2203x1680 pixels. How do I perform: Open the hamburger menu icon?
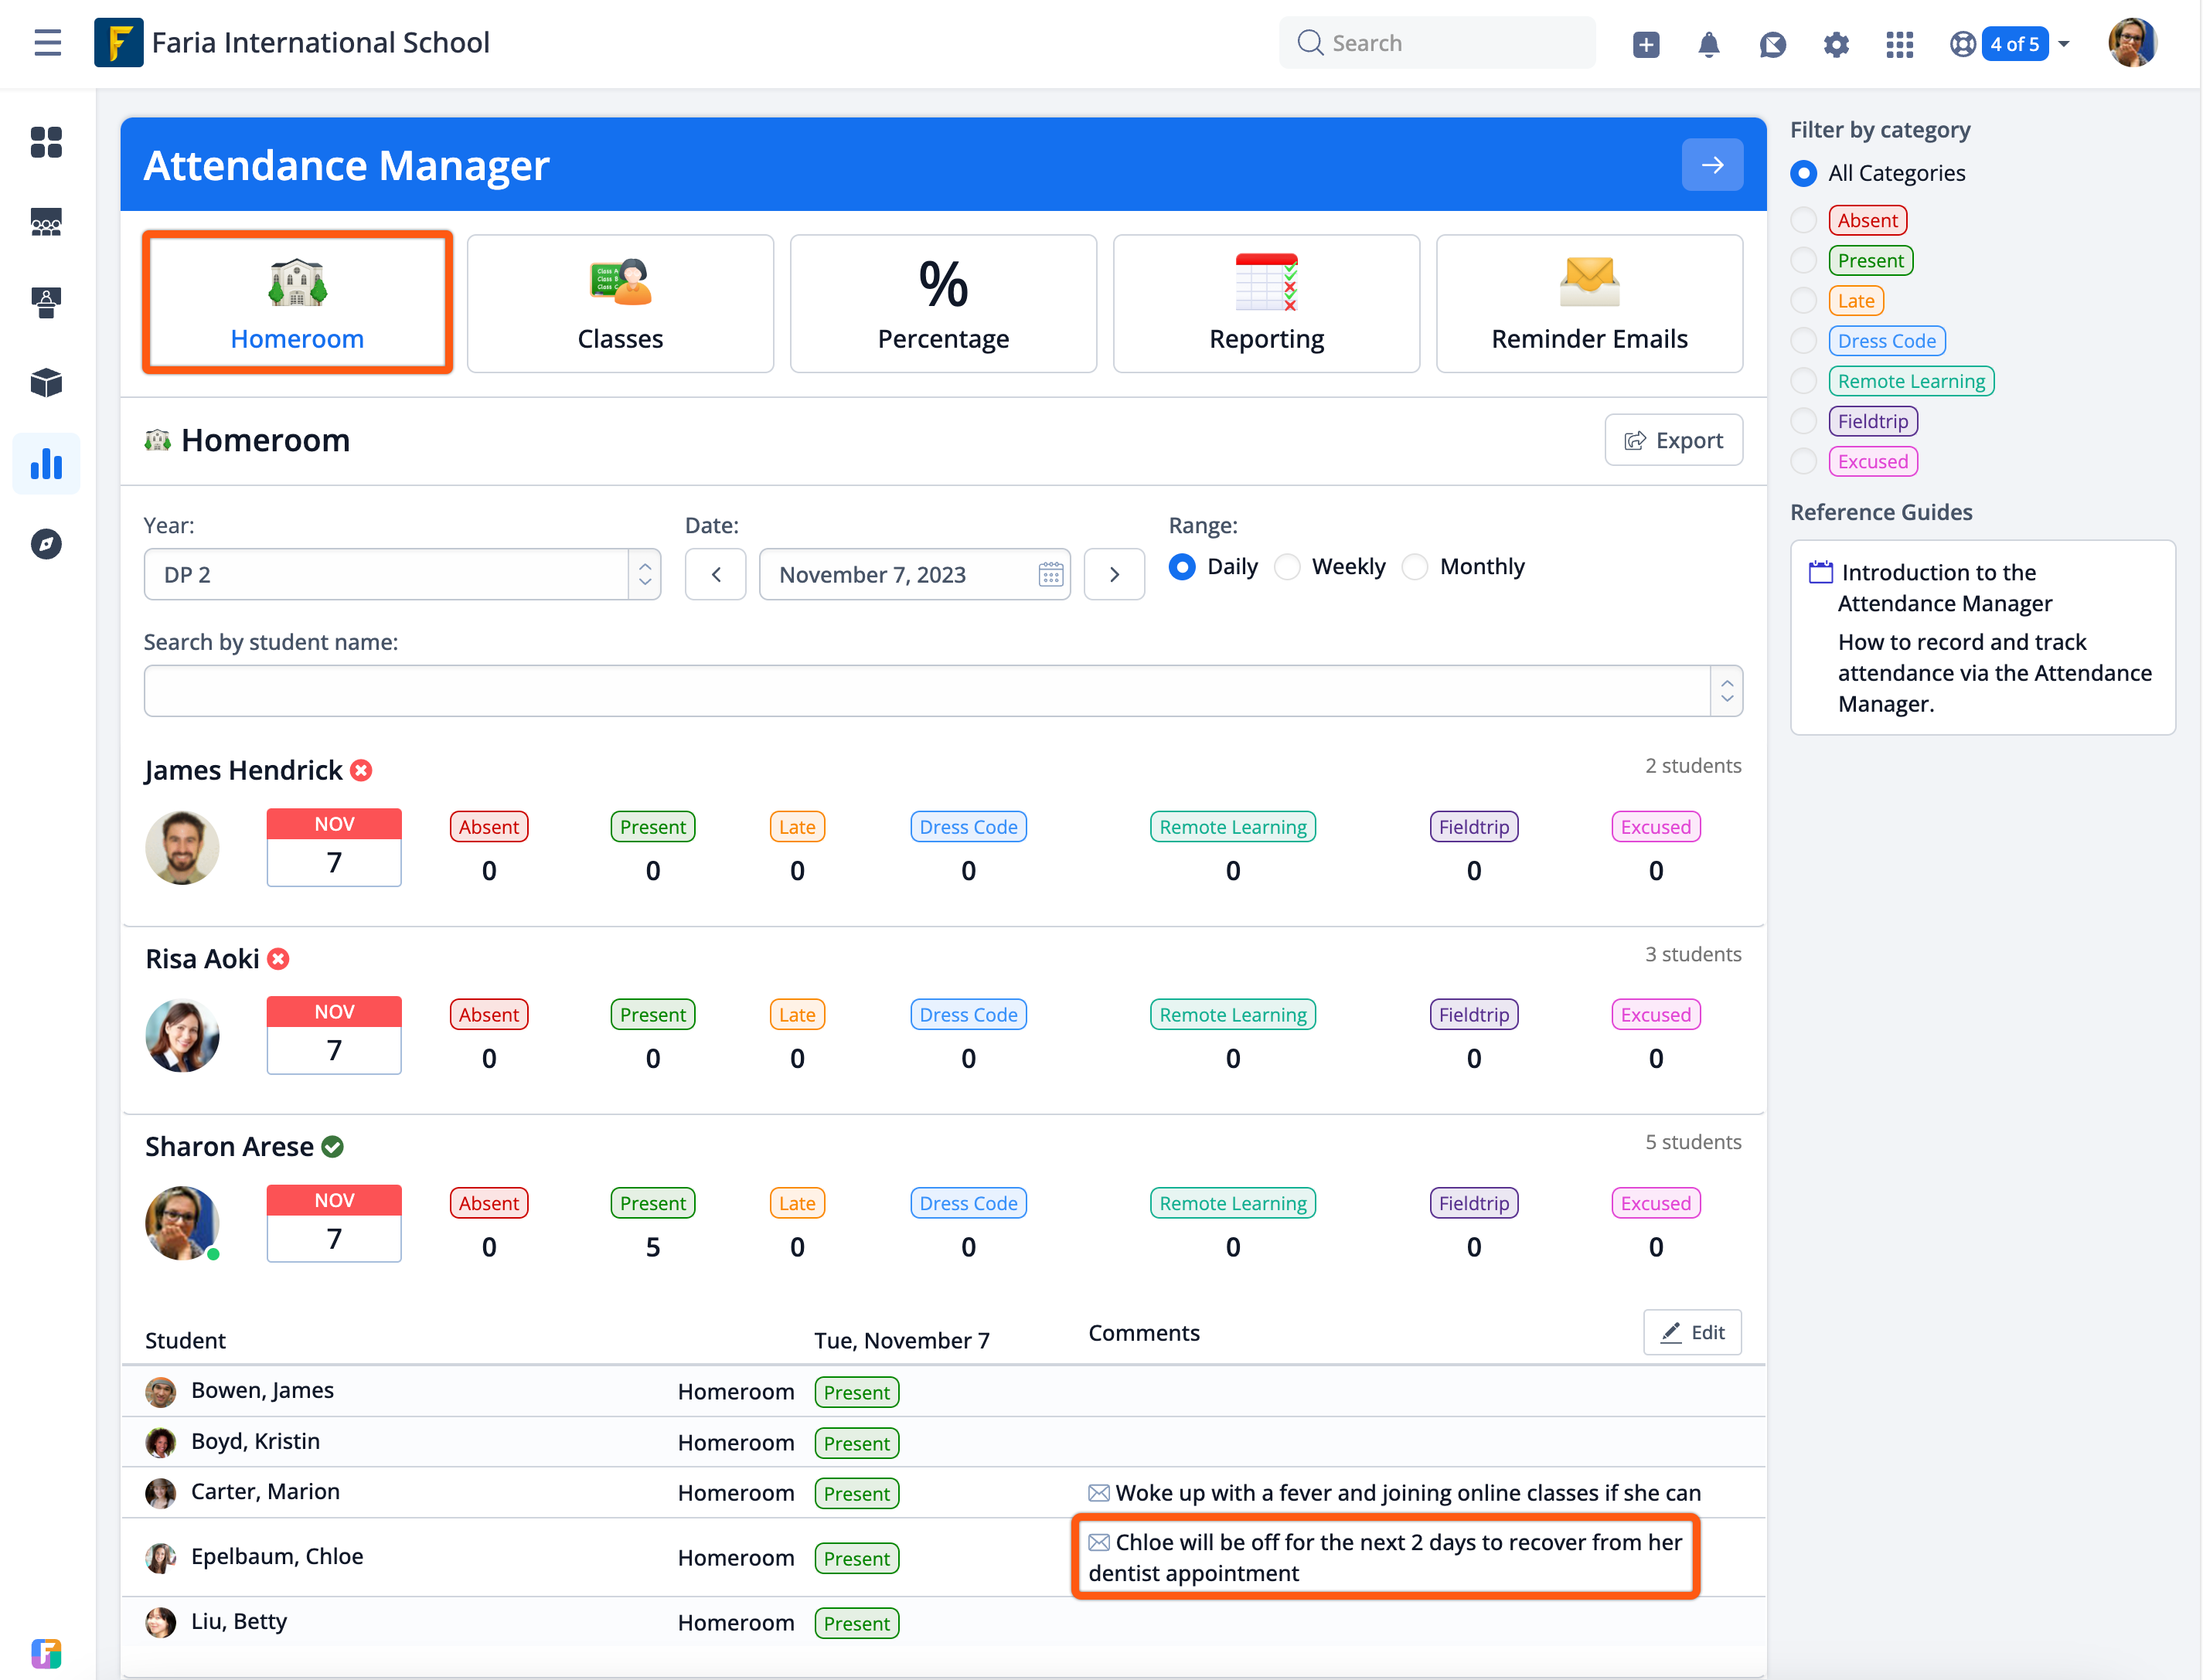click(x=47, y=43)
